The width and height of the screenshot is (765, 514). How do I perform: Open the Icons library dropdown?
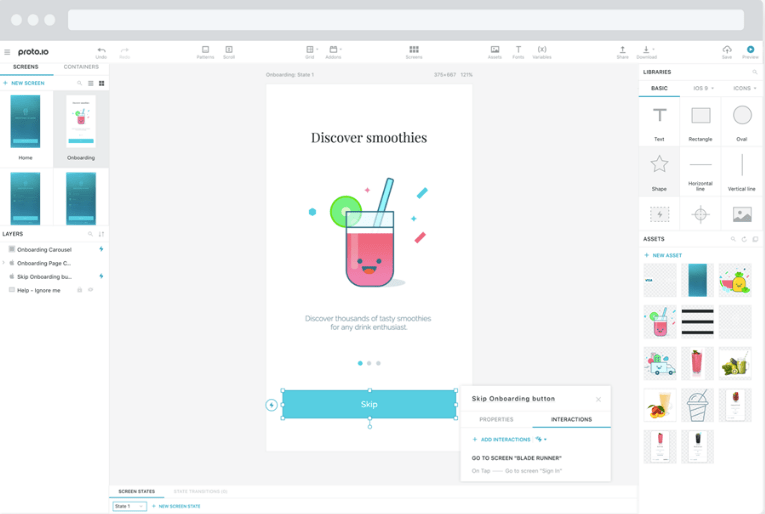point(745,88)
